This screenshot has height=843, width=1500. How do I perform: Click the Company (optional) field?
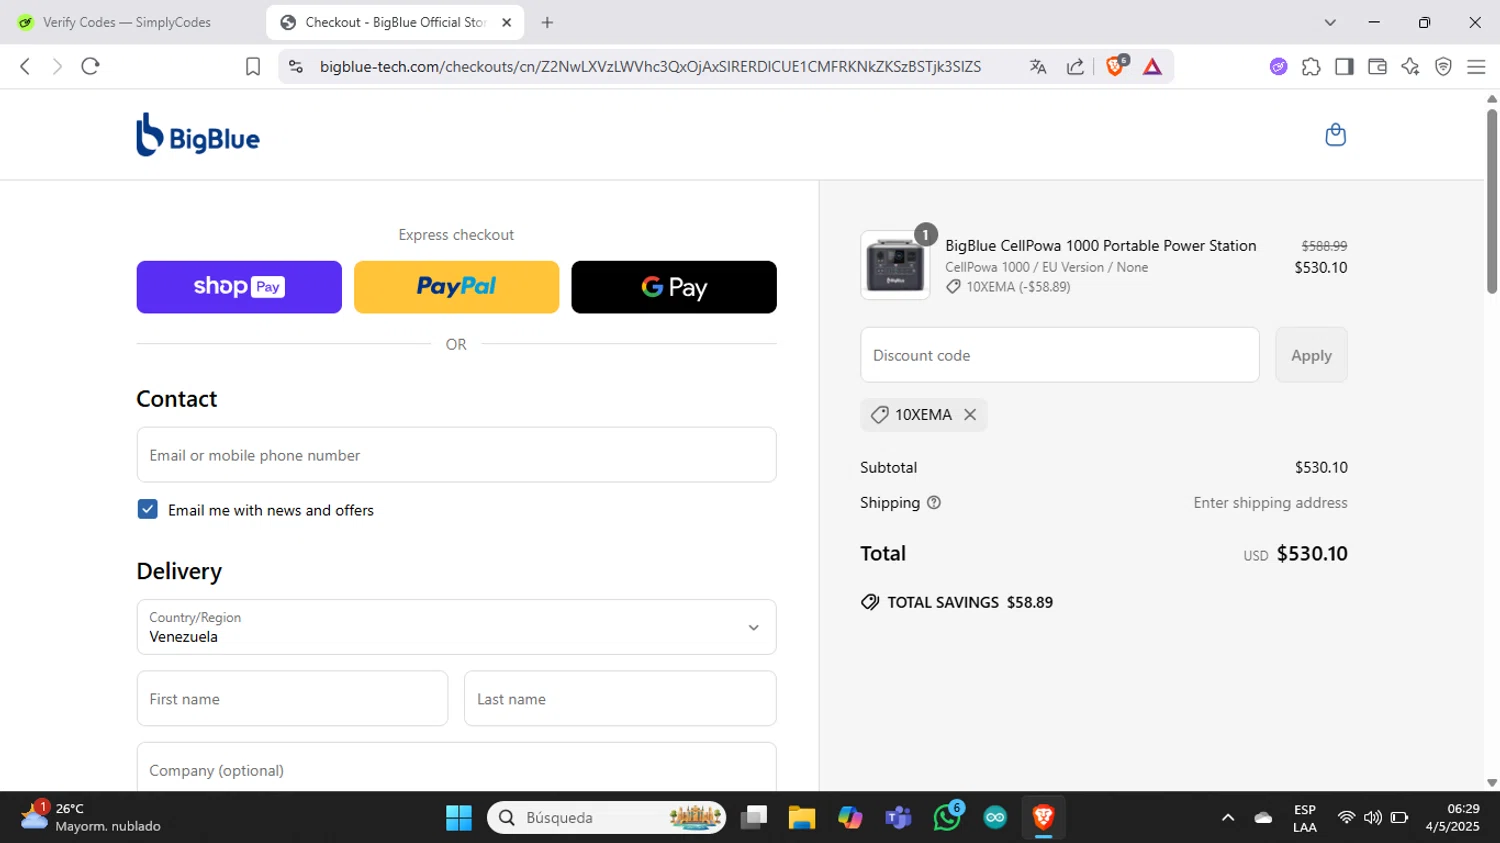point(456,767)
